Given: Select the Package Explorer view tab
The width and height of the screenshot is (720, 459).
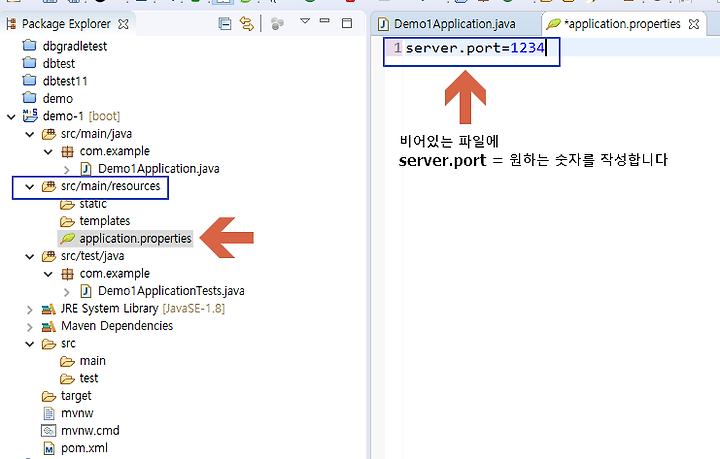Looking at the screenshot, I should pos(66,24).
